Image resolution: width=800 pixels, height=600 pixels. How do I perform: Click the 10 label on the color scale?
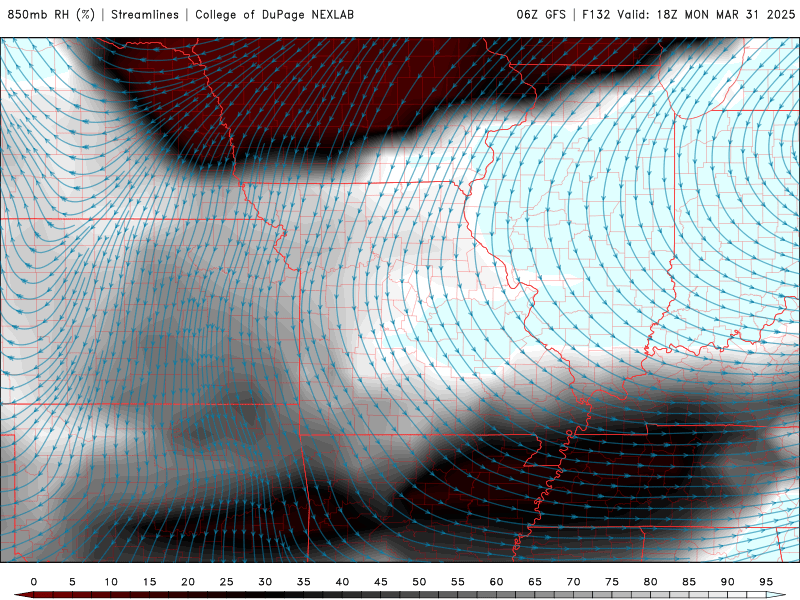click(x=111, y=582)
